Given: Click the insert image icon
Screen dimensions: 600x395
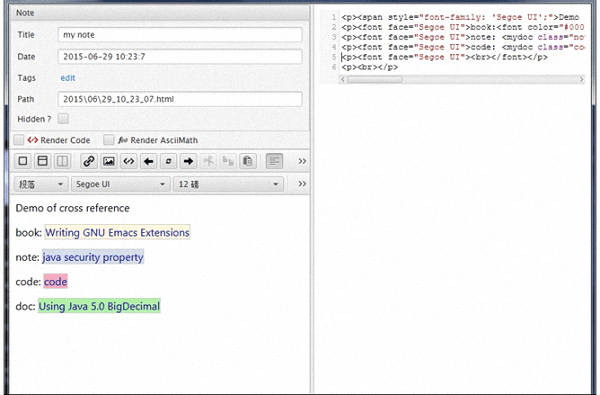Looking at the screenshot, I should pyautogui.click(x=109, y=161).
